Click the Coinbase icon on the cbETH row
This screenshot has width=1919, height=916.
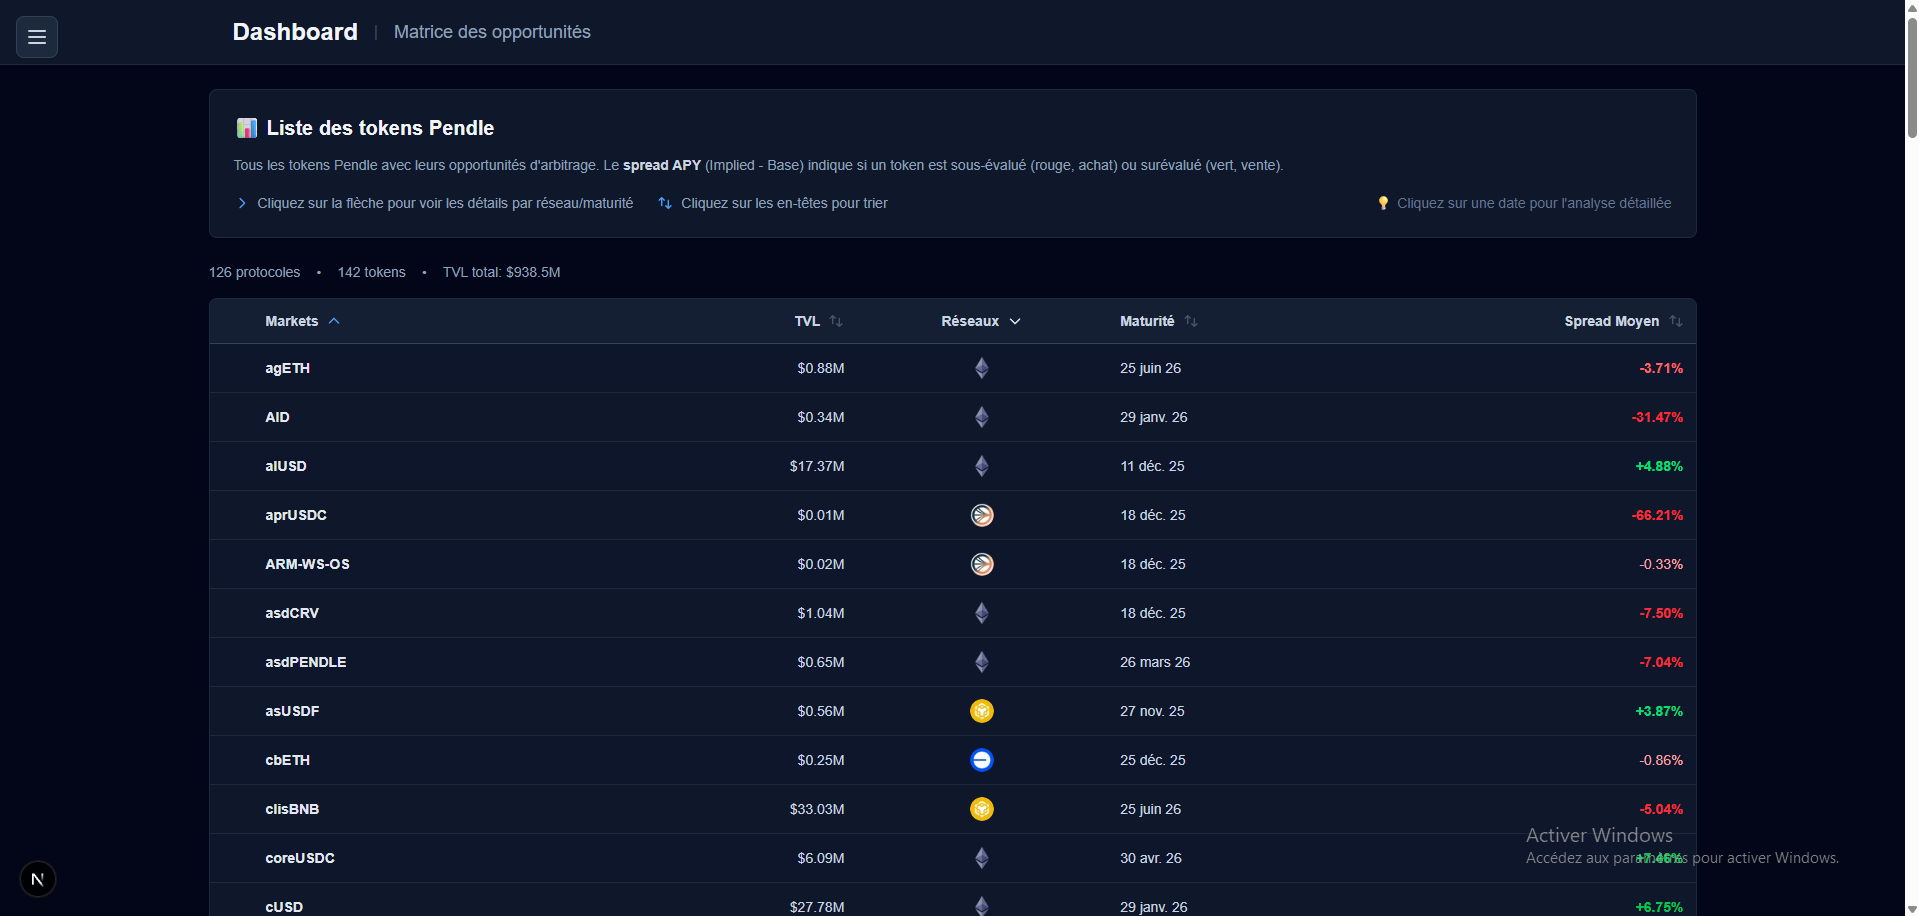pyautogui.click(x=981, y=760)
